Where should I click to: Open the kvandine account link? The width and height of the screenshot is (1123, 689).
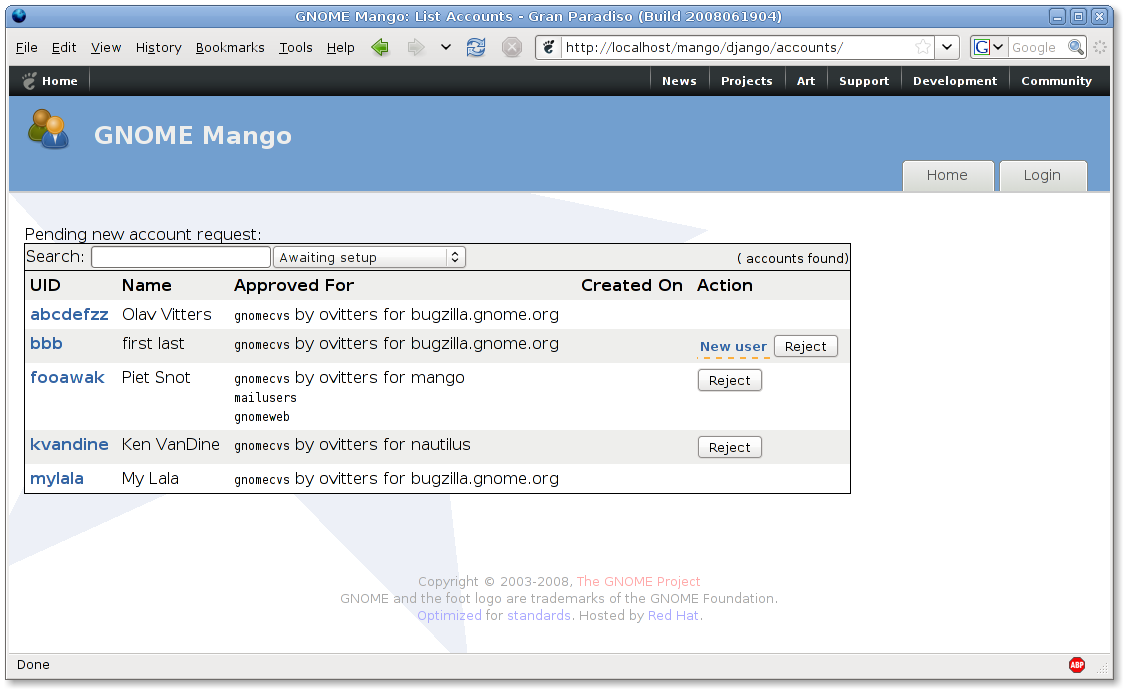click(x=69, y=445)
